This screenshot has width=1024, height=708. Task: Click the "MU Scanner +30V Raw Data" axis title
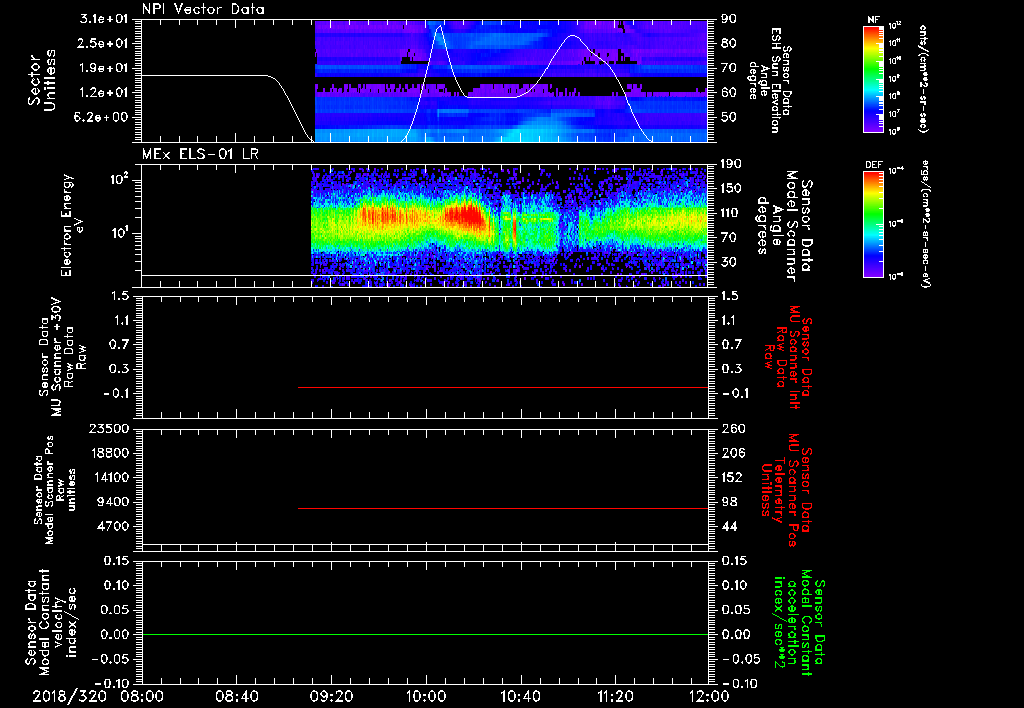pos(62,357)
